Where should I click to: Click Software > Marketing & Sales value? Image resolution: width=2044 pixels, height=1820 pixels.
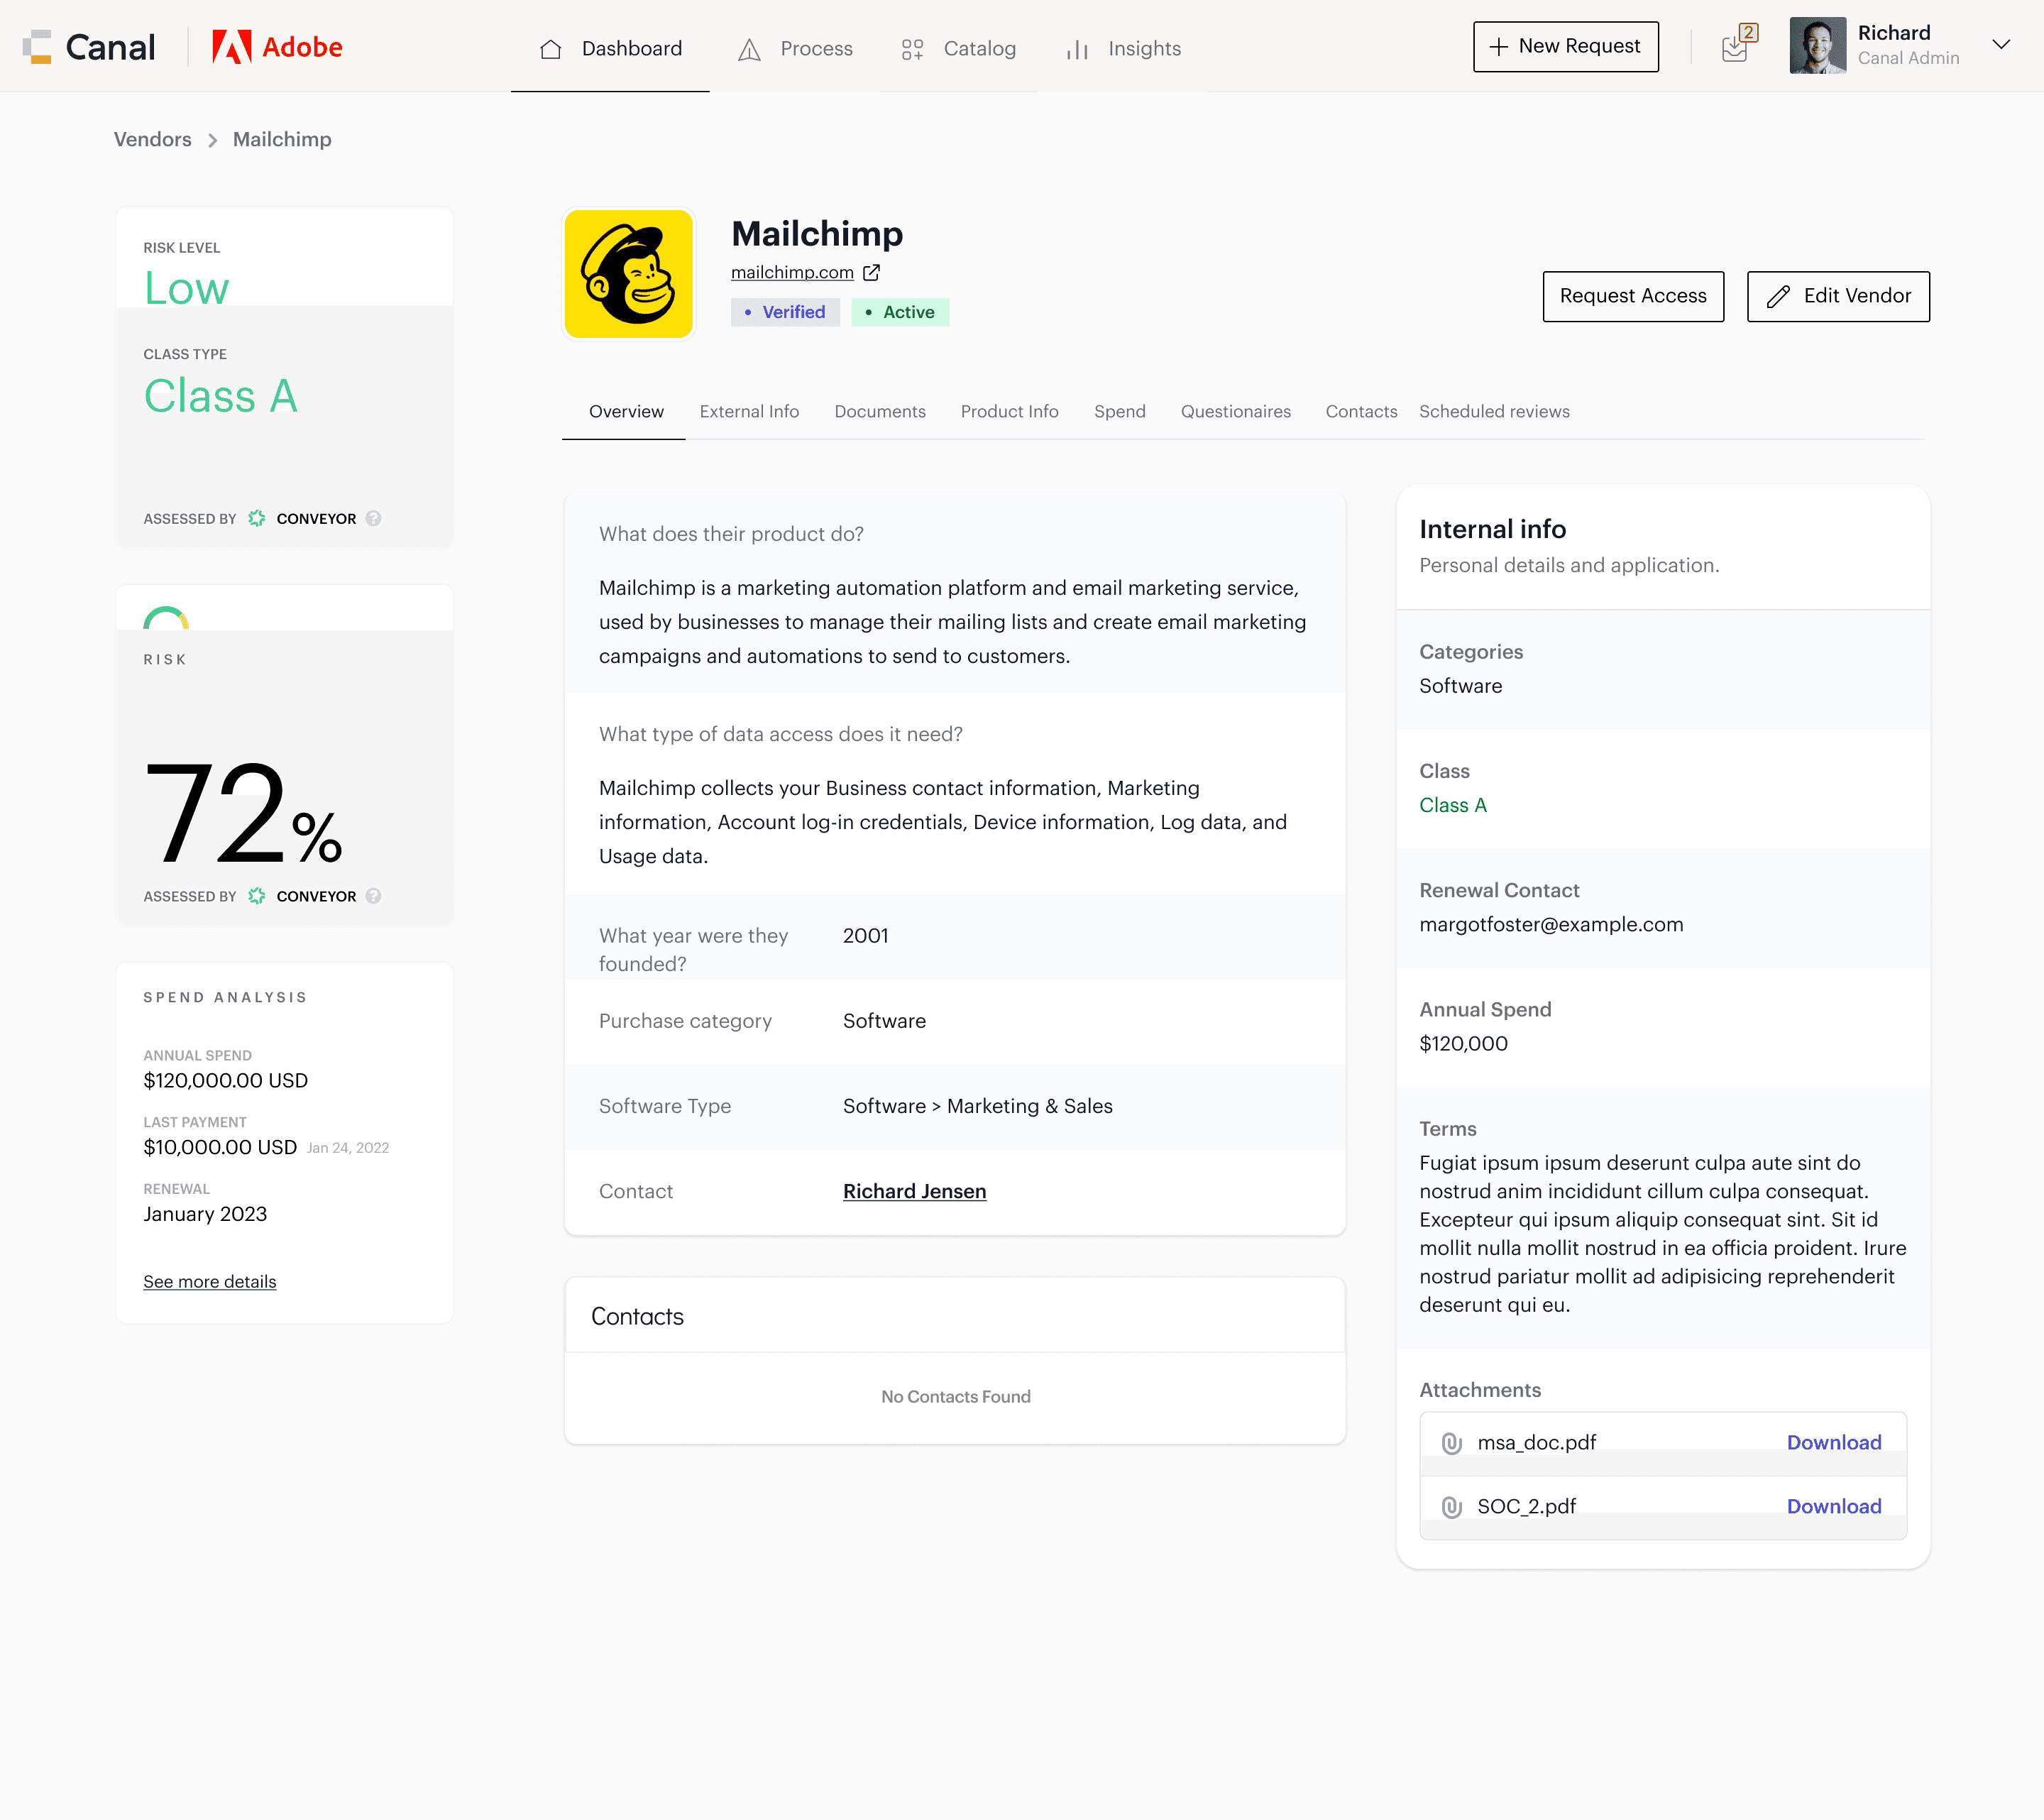[x=977, y=1107]
